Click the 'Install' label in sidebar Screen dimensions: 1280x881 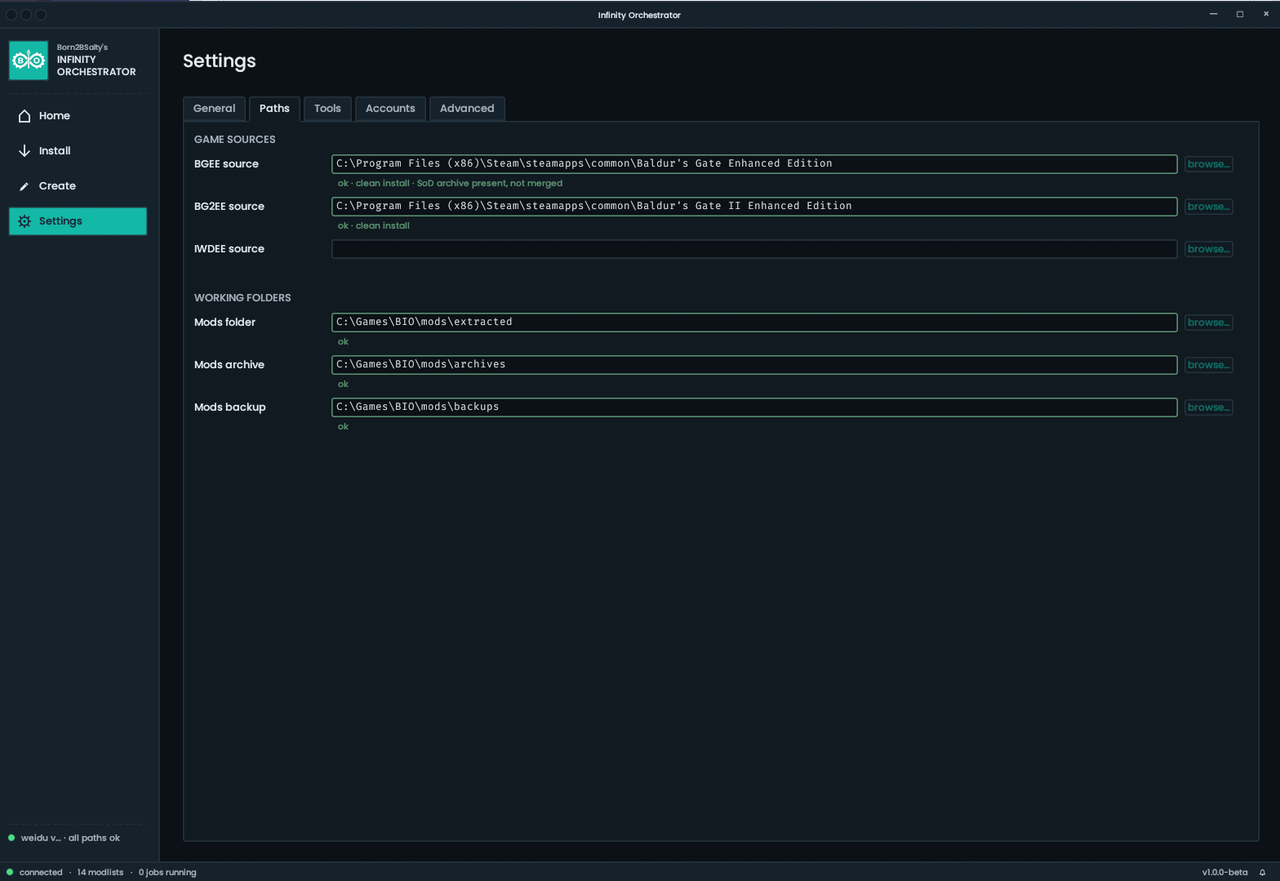(54, 151)
